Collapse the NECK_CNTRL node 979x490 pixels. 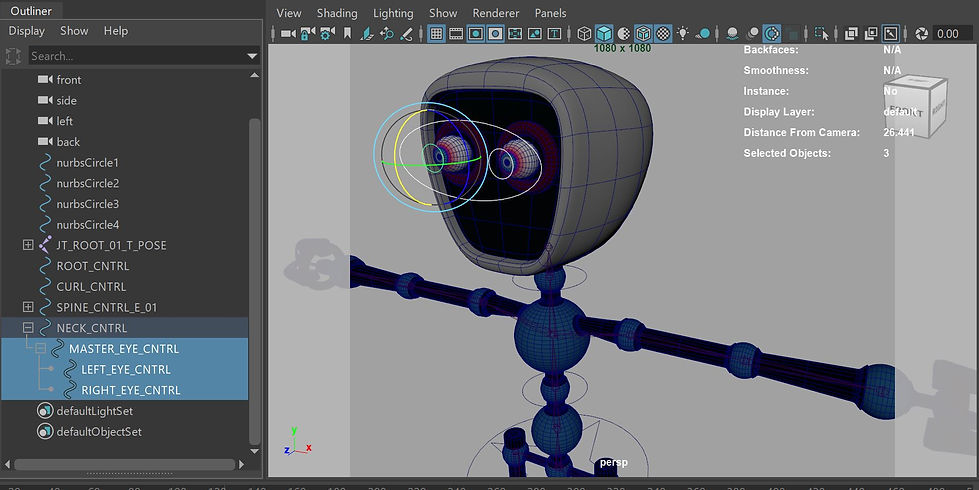click(x=28, y=327)
